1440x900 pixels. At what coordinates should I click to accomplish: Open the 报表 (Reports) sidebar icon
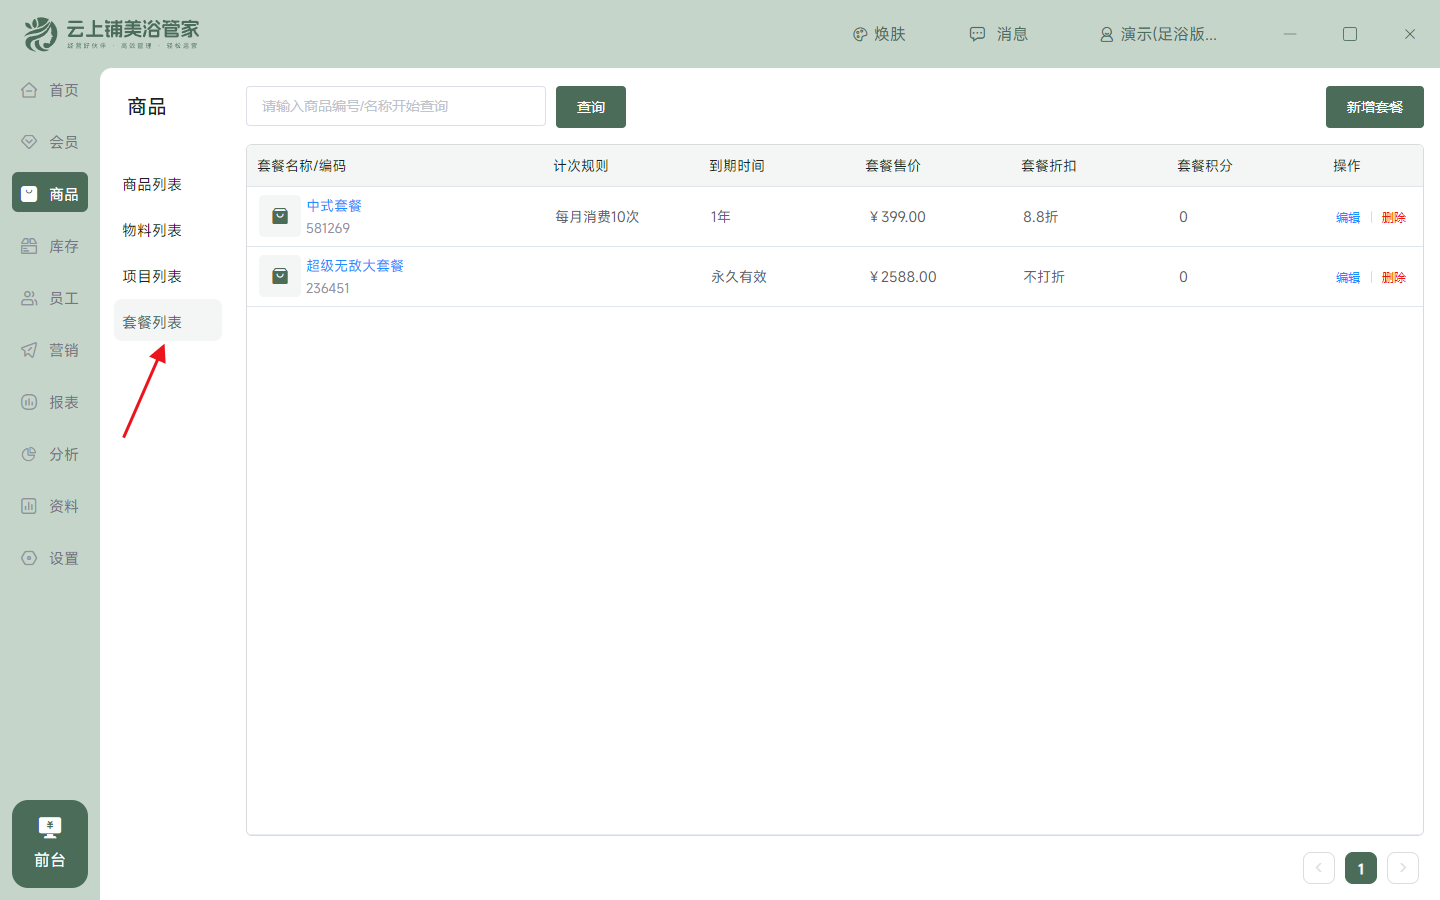click(x=49, y=401)
